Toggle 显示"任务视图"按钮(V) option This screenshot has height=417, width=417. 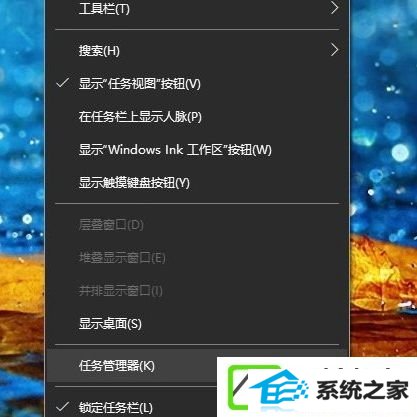click(x=197, y=83)
